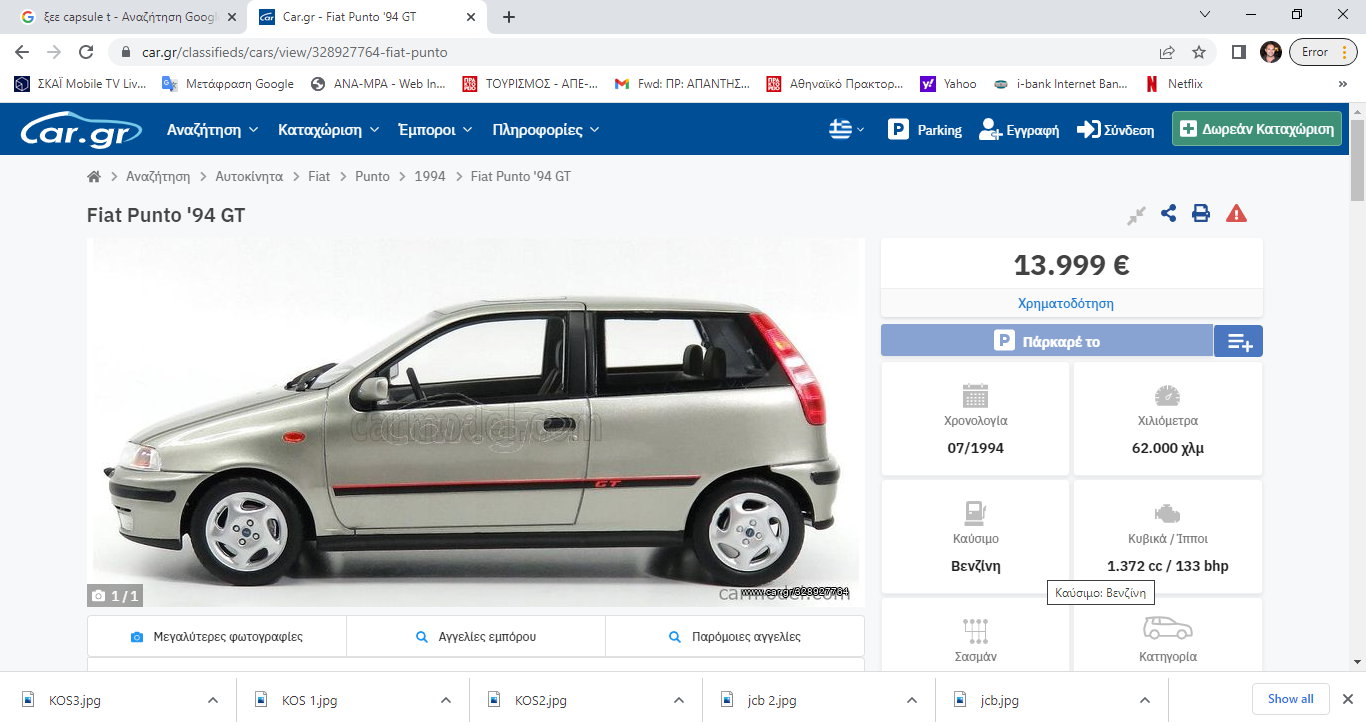Click the photo counter 1/1 badge

115,596
